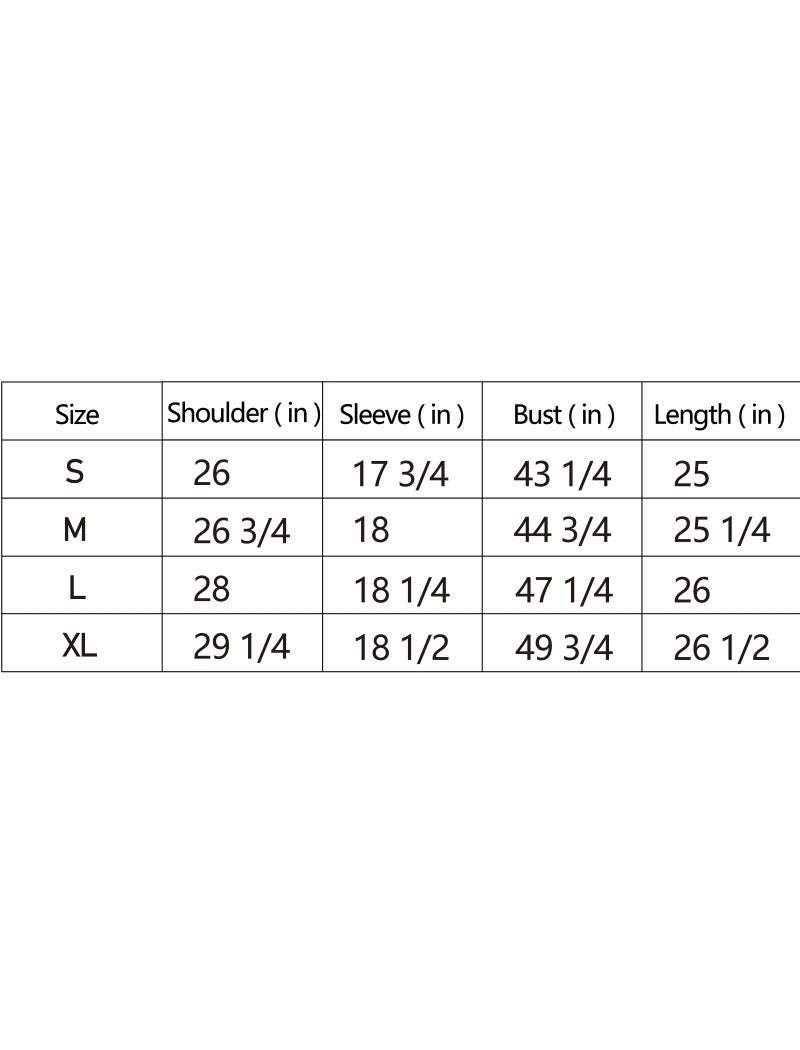
Task: Select the 26 3/4 shoulder measurement
Action: point(241,532)
